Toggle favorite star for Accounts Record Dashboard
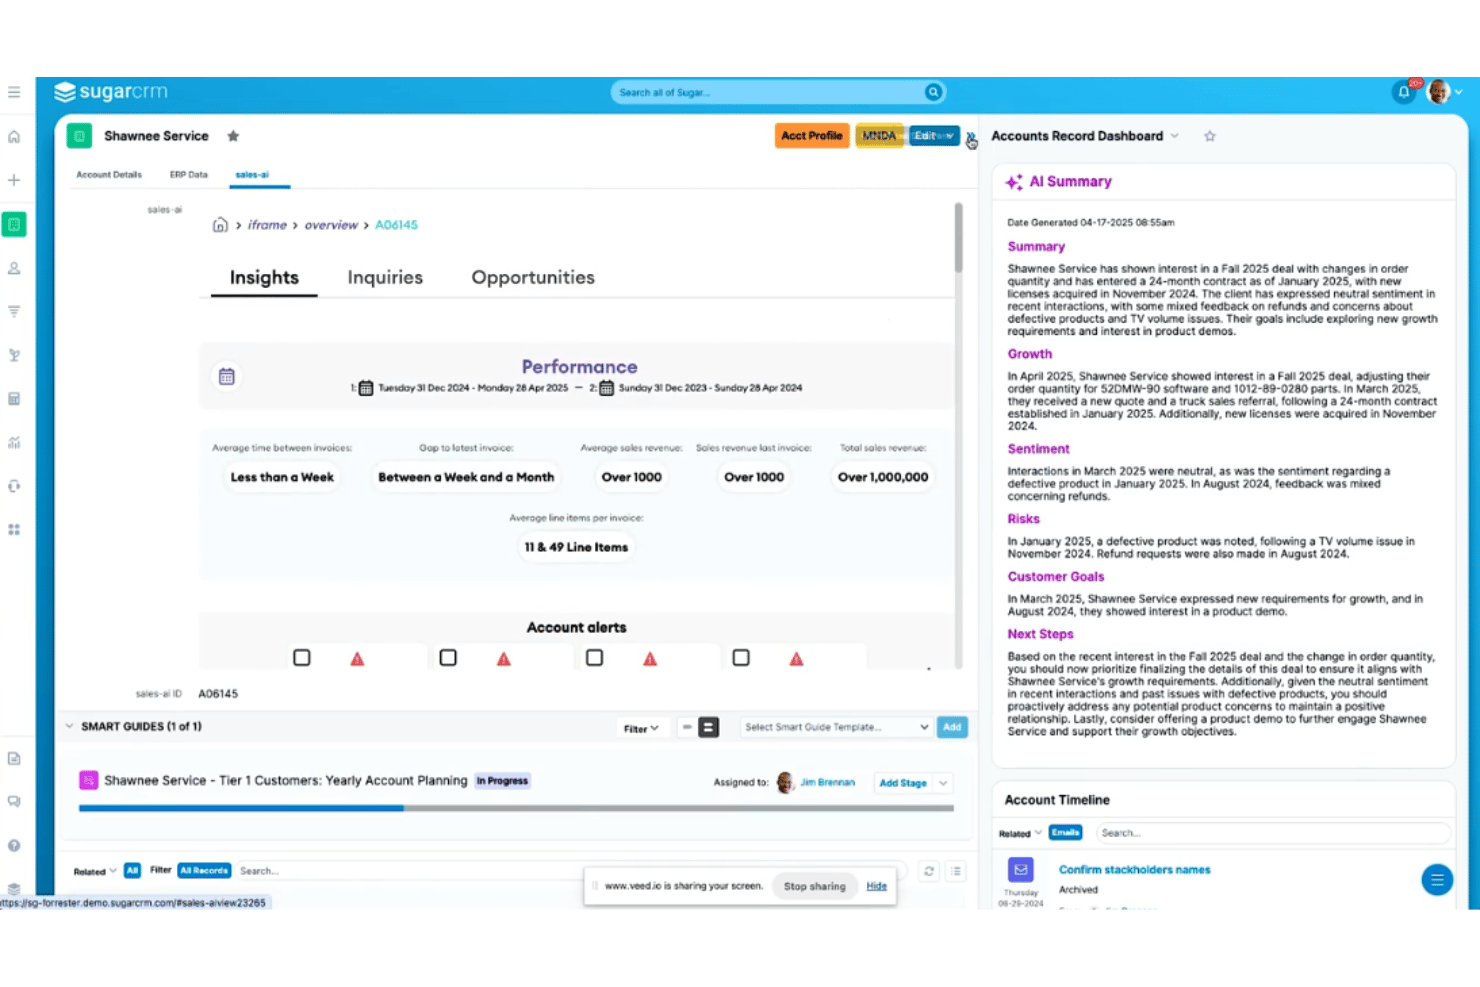The height and width of the screenshot is (987, 1480). pyautogui.click(x=1210, y=136)
